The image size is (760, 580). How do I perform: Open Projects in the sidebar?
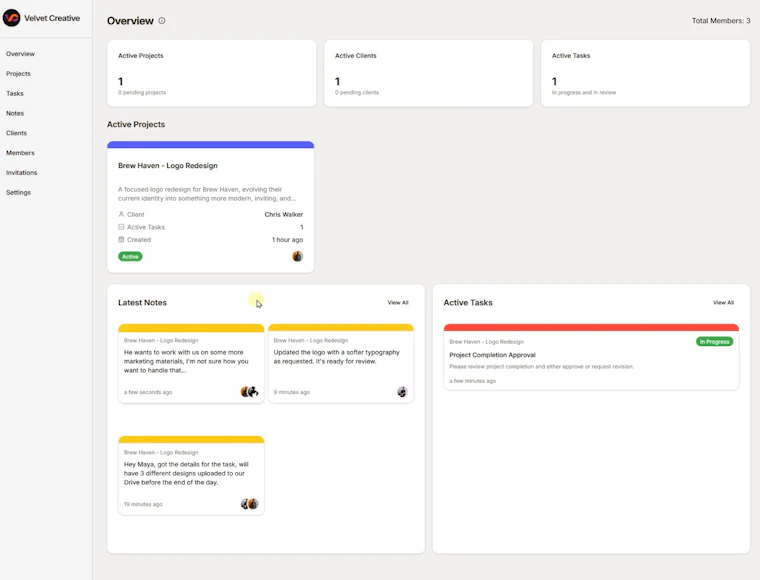point(18,74)
